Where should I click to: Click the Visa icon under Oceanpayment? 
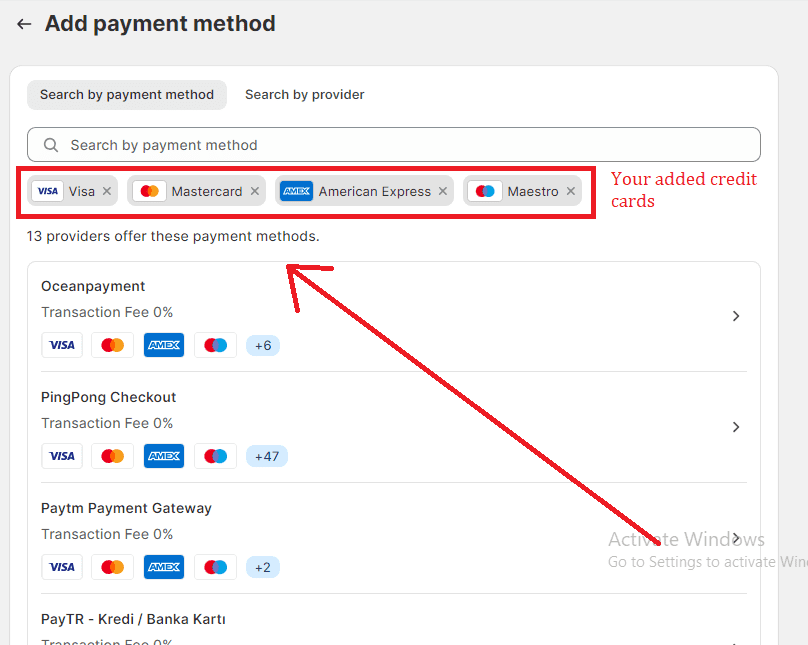pos(62,345)
